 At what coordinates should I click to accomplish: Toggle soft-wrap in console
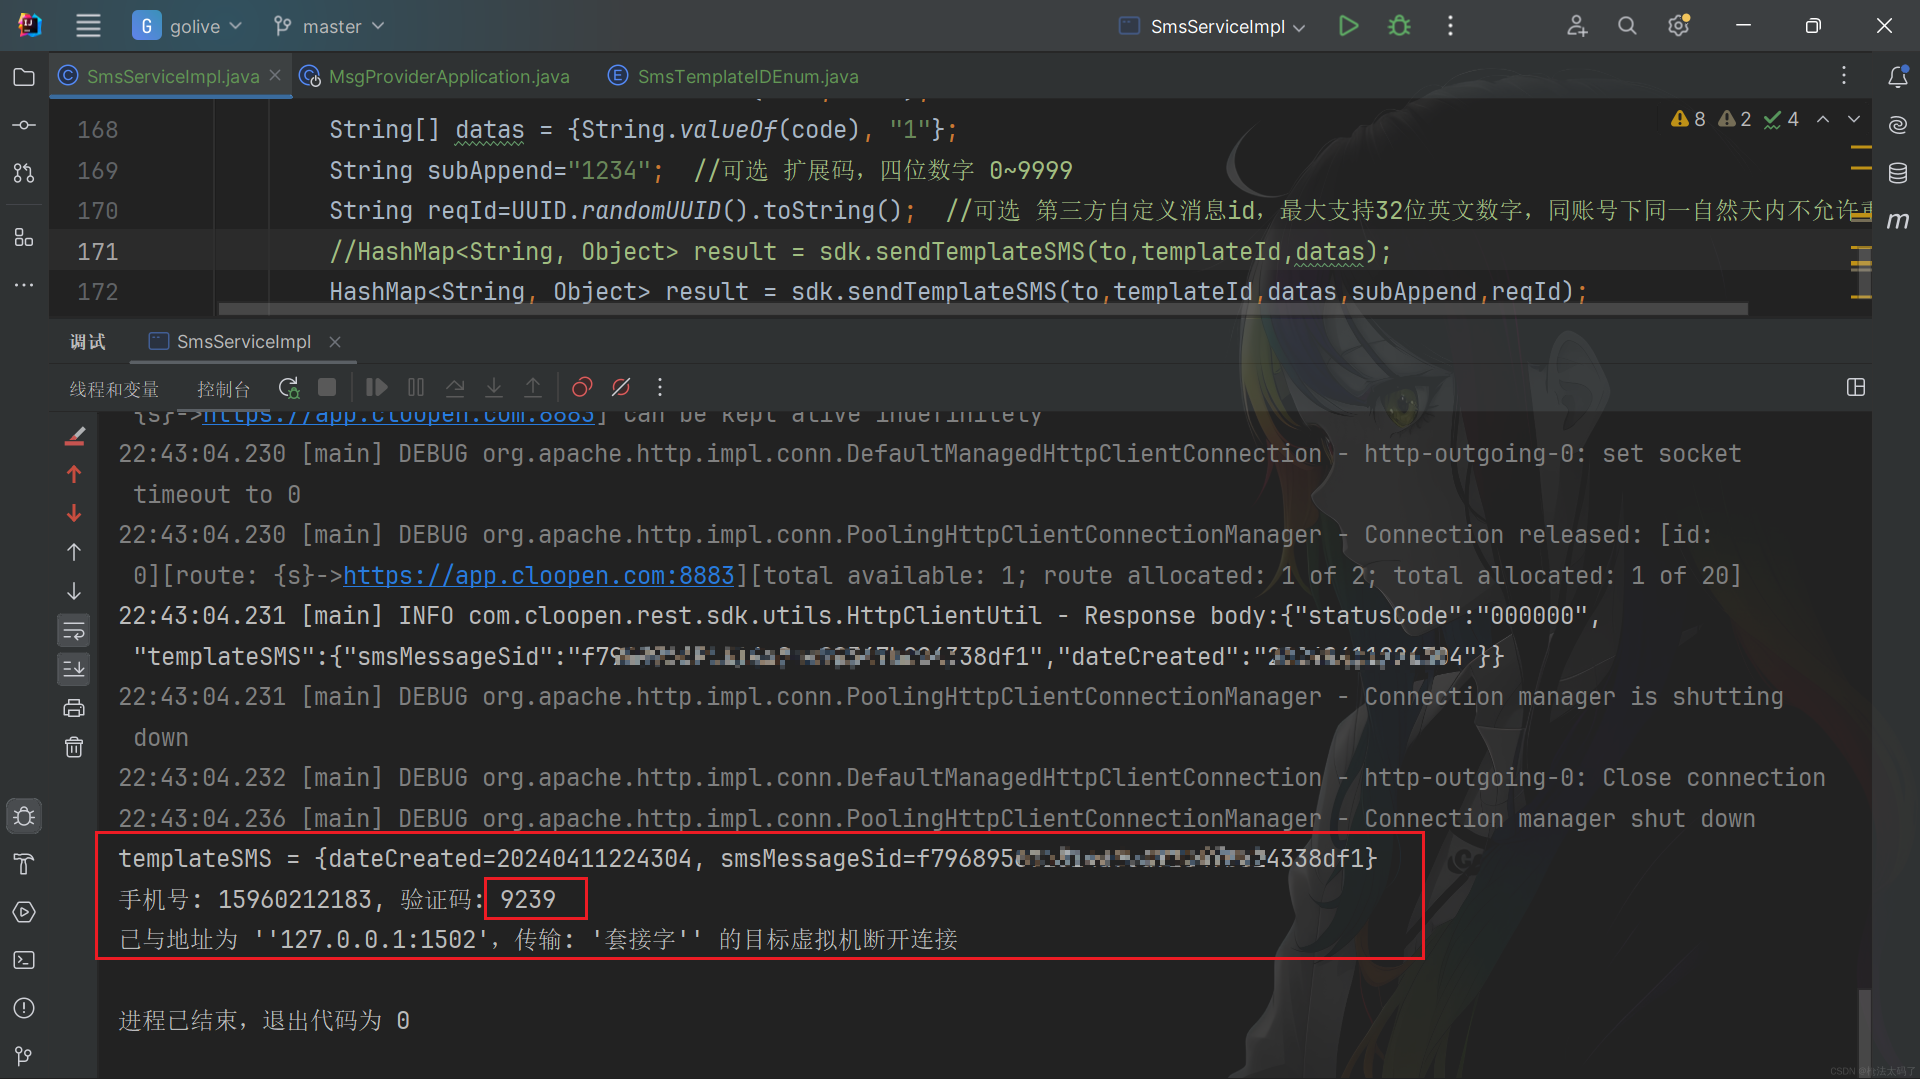74,631
